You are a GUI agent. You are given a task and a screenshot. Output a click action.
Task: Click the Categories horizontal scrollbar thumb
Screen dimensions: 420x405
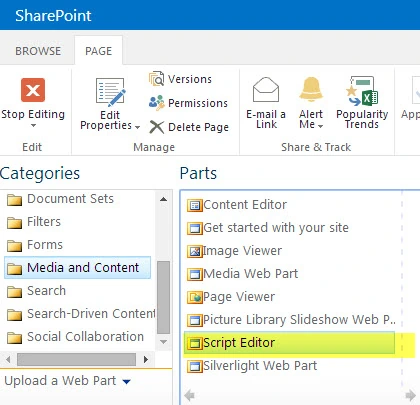tap(76, 359)
